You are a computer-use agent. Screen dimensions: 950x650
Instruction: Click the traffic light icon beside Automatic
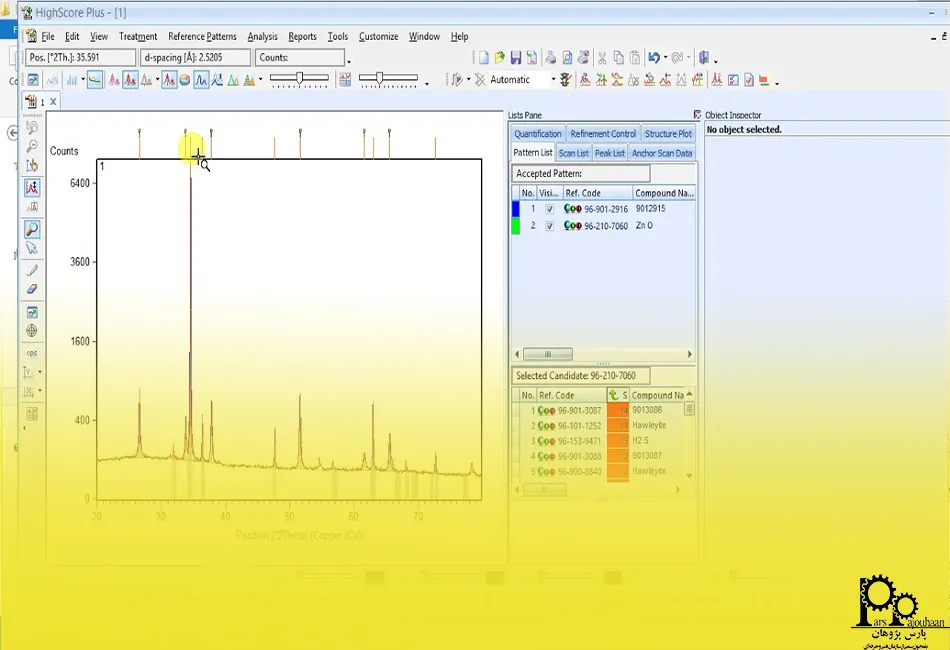pyautogui.click(x=566, y=80)
